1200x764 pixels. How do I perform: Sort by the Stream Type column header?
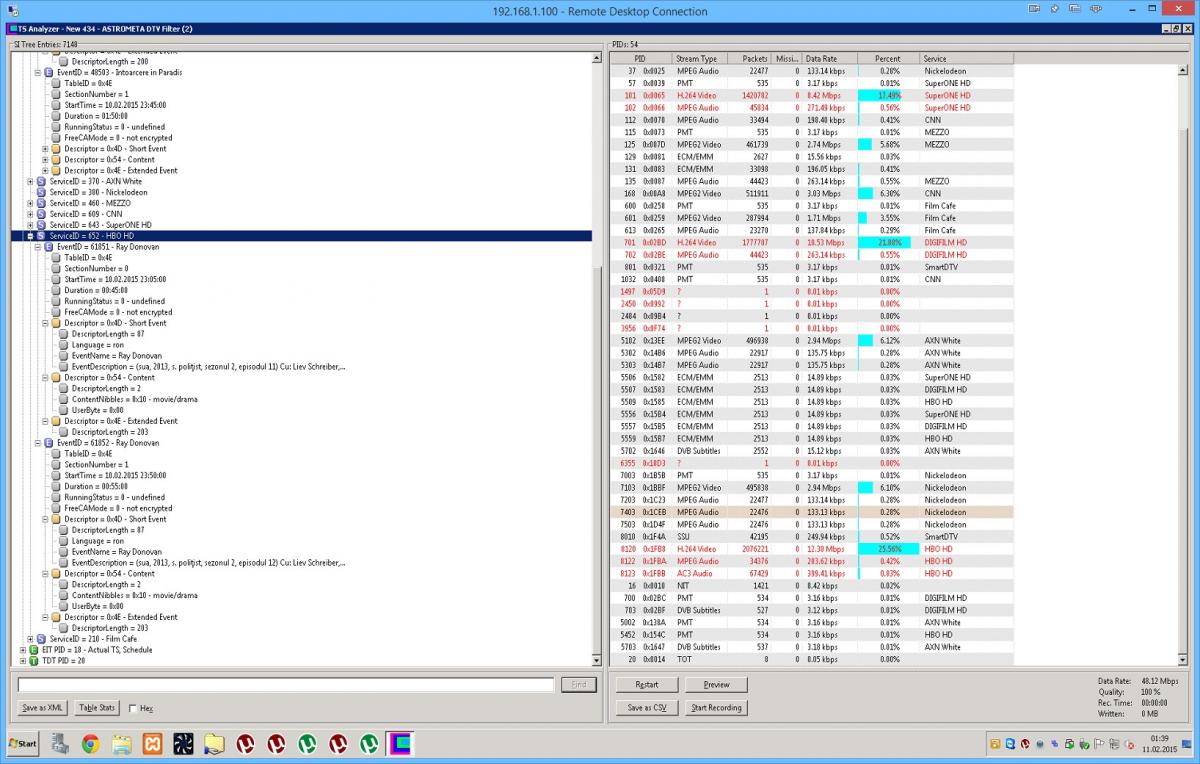coord(697,59)
